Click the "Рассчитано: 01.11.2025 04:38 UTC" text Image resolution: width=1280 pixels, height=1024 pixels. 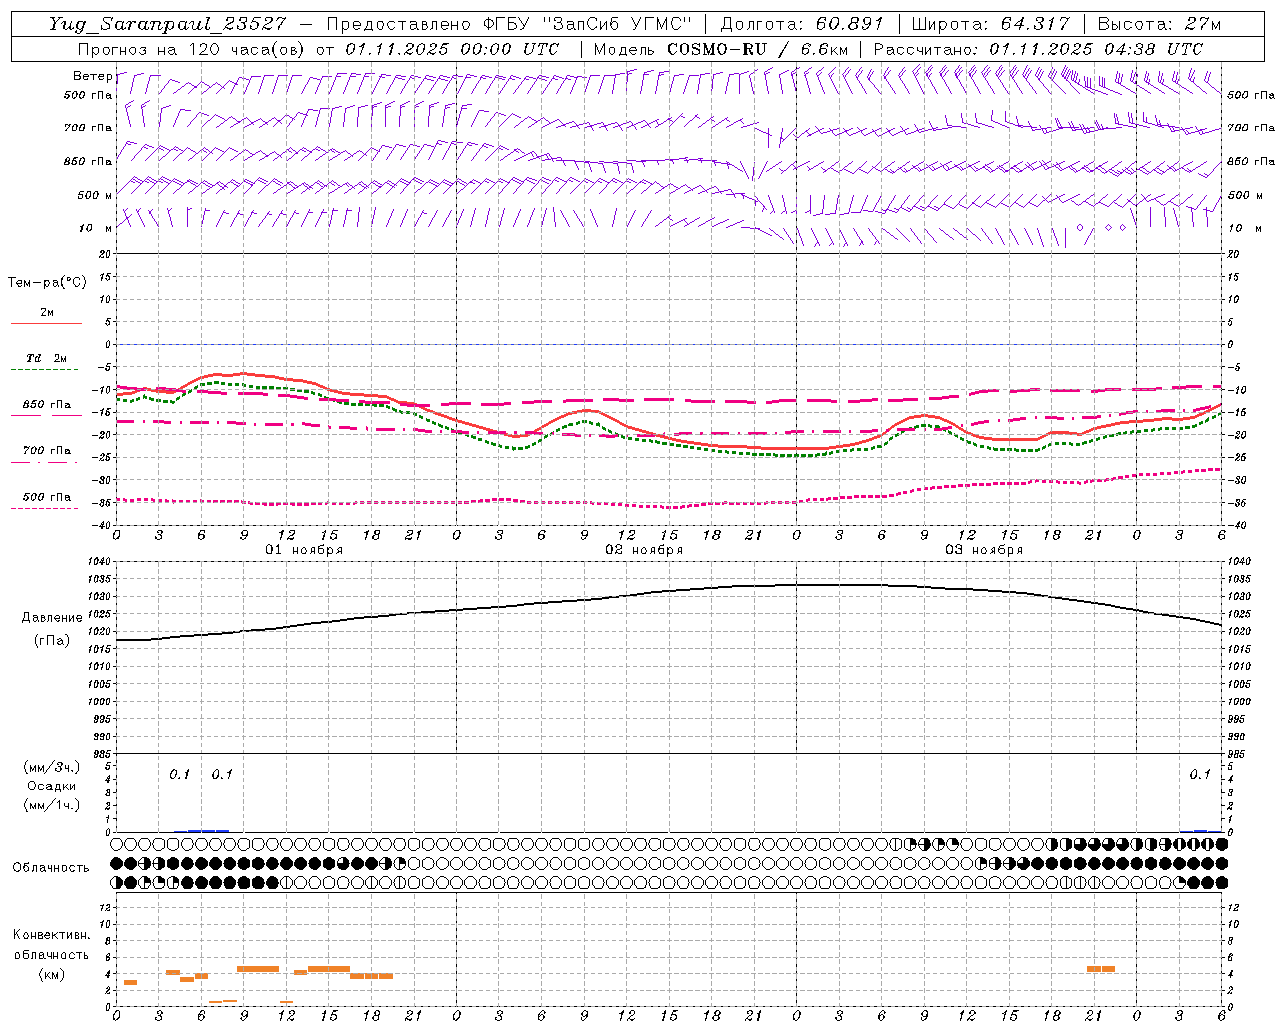1038,49
